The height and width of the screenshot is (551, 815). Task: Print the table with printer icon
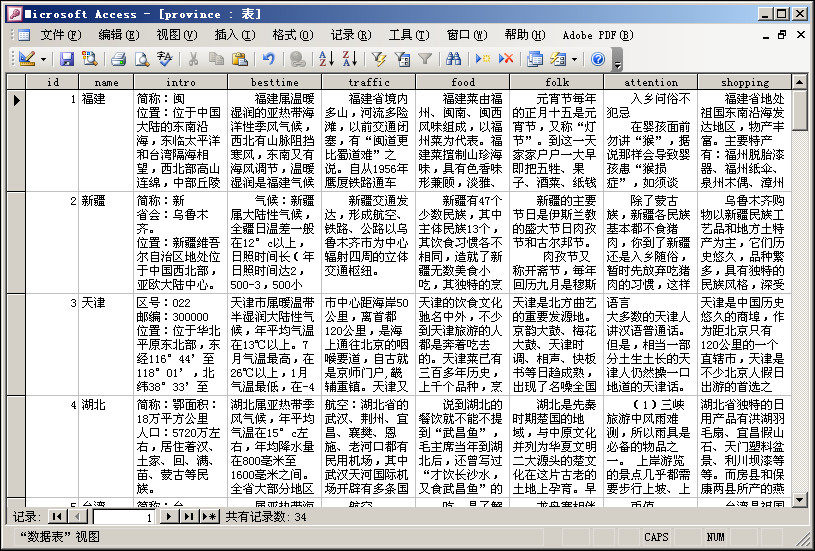(119, 59)
